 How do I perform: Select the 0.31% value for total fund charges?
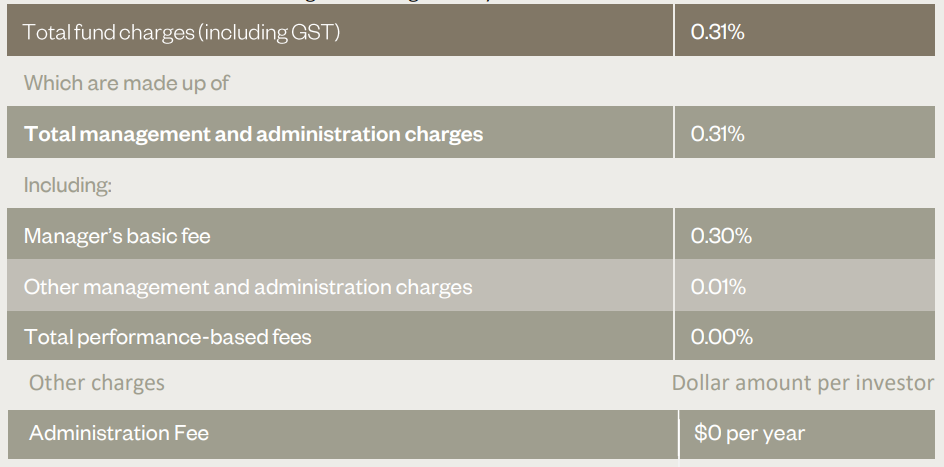pyautogui.click(x=717, y=32)
